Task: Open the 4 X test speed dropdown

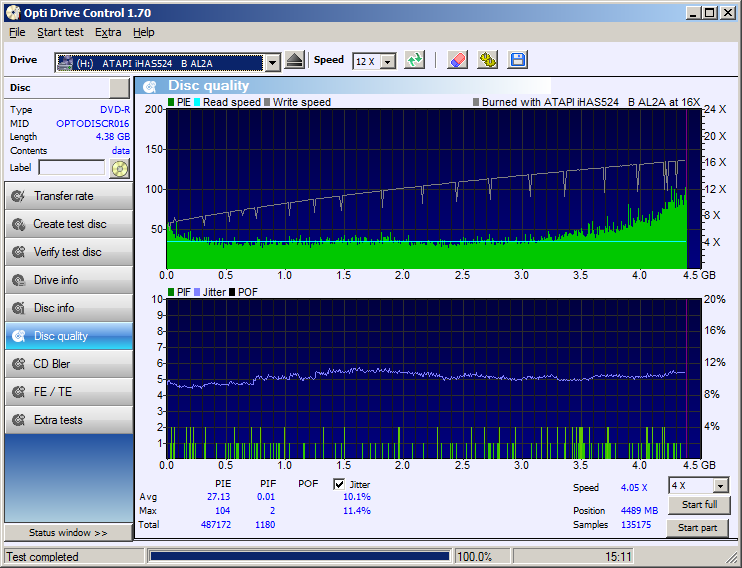Action: pyautogui.click(x=721, y=486)
